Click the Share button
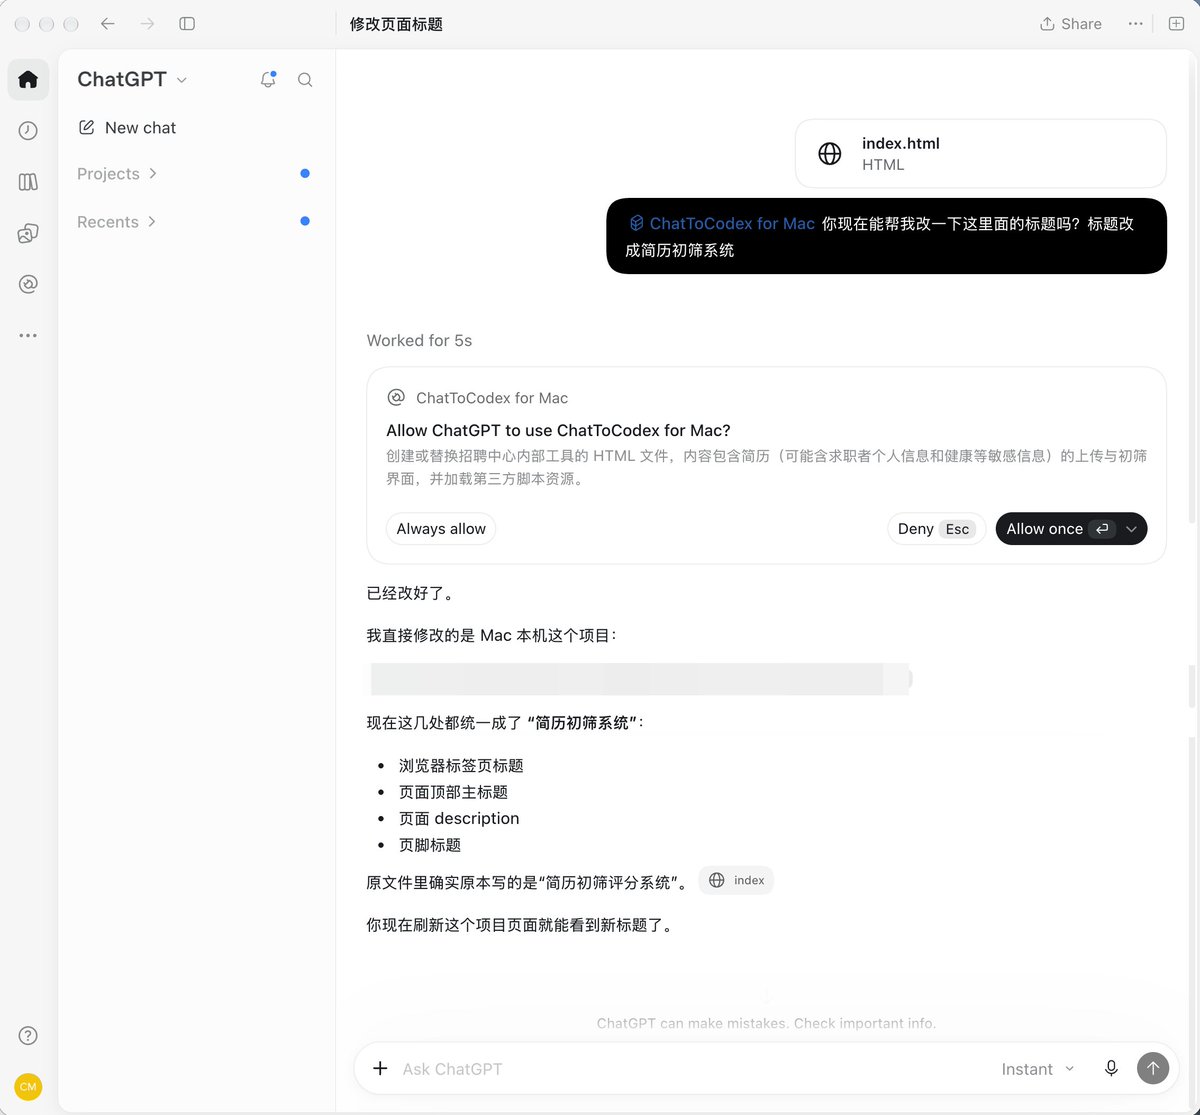This screenshot has width=1200, height=1115. [x=1071, y=24]
